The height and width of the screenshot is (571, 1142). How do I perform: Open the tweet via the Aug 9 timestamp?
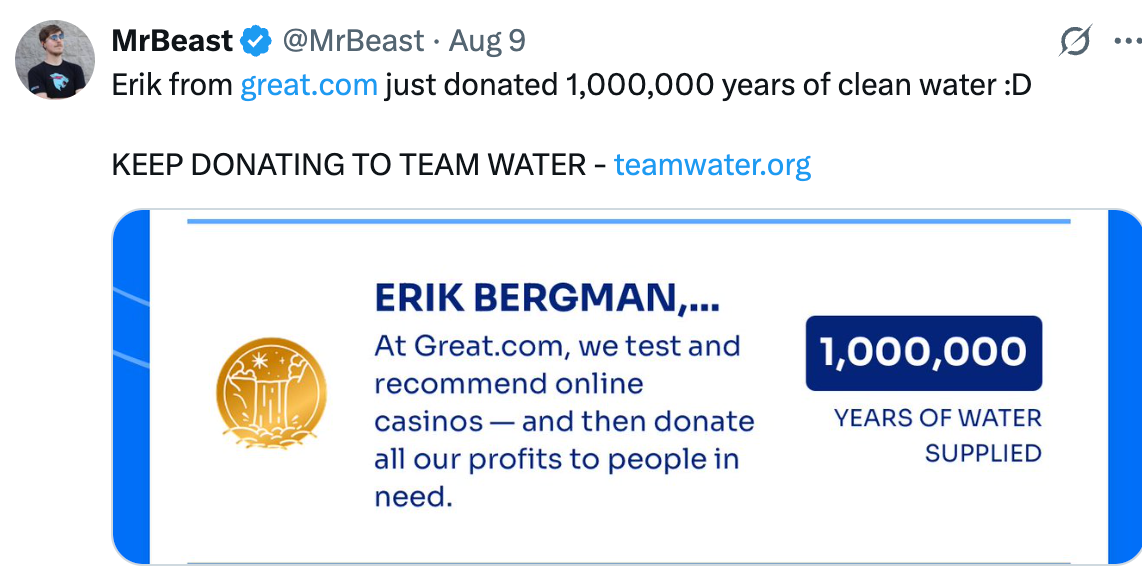(x=487, y=41)
